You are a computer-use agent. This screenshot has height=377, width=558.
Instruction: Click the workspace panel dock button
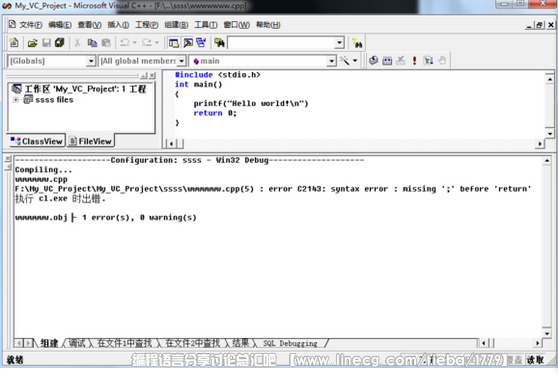point(144,75)
